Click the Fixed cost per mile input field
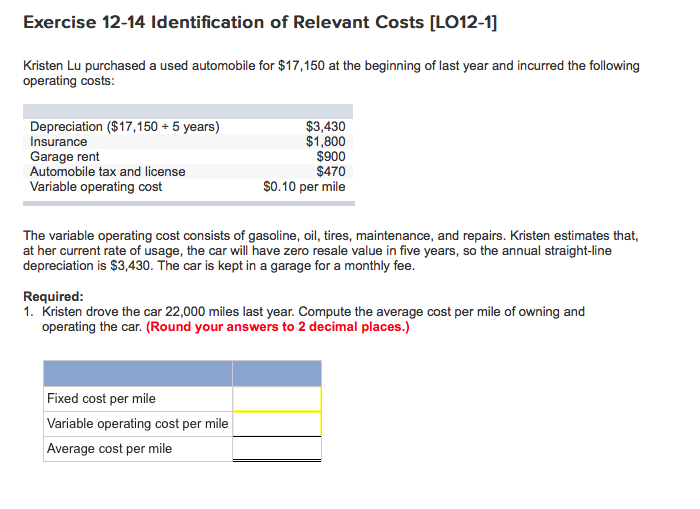 coord(277,399)
